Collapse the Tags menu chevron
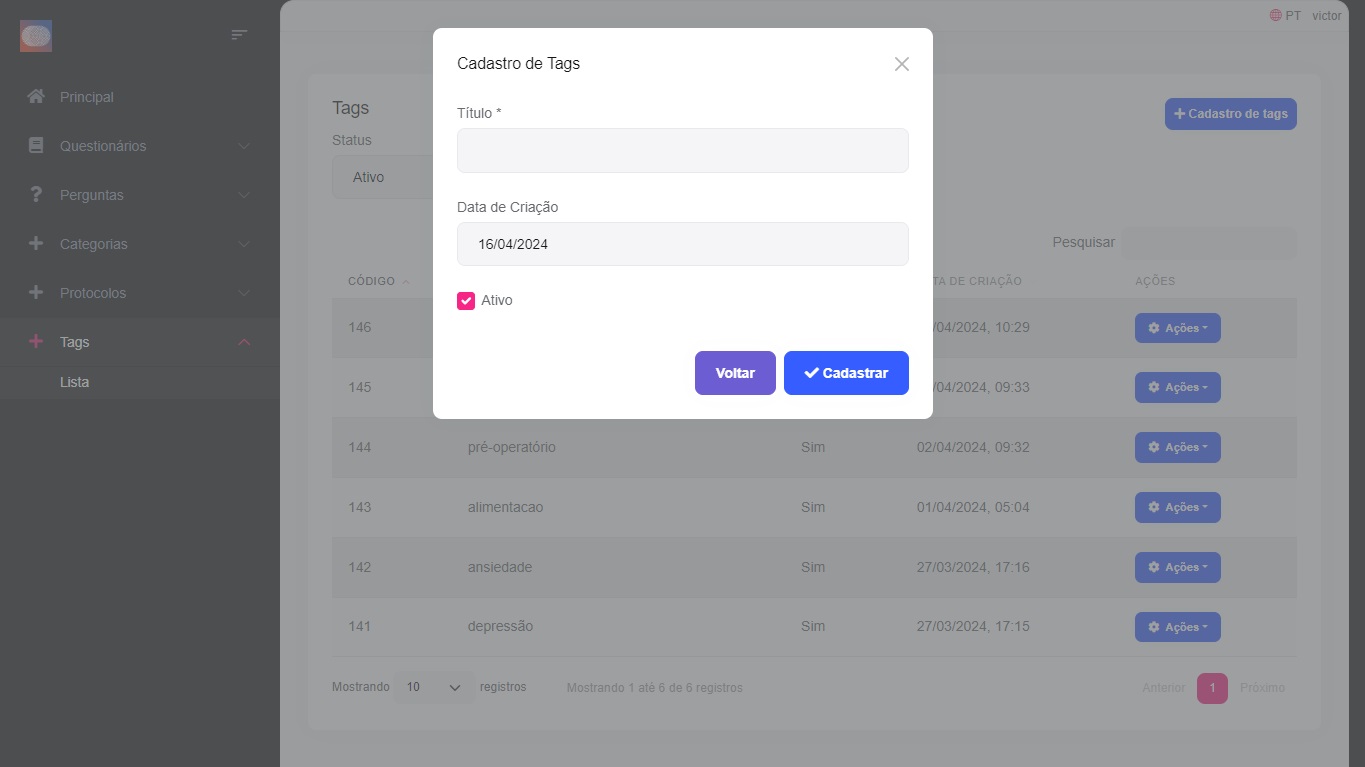The height and width of the screenshot is (767, 1365). (244, 342)
